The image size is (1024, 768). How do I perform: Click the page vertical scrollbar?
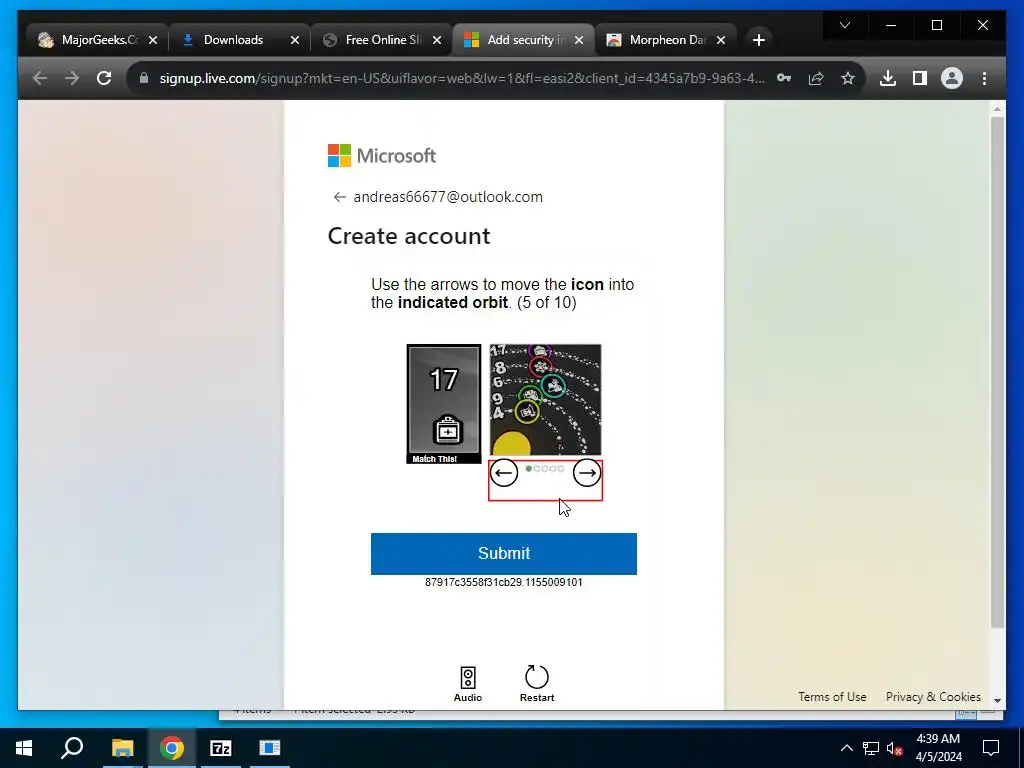[x=997, y=373]
